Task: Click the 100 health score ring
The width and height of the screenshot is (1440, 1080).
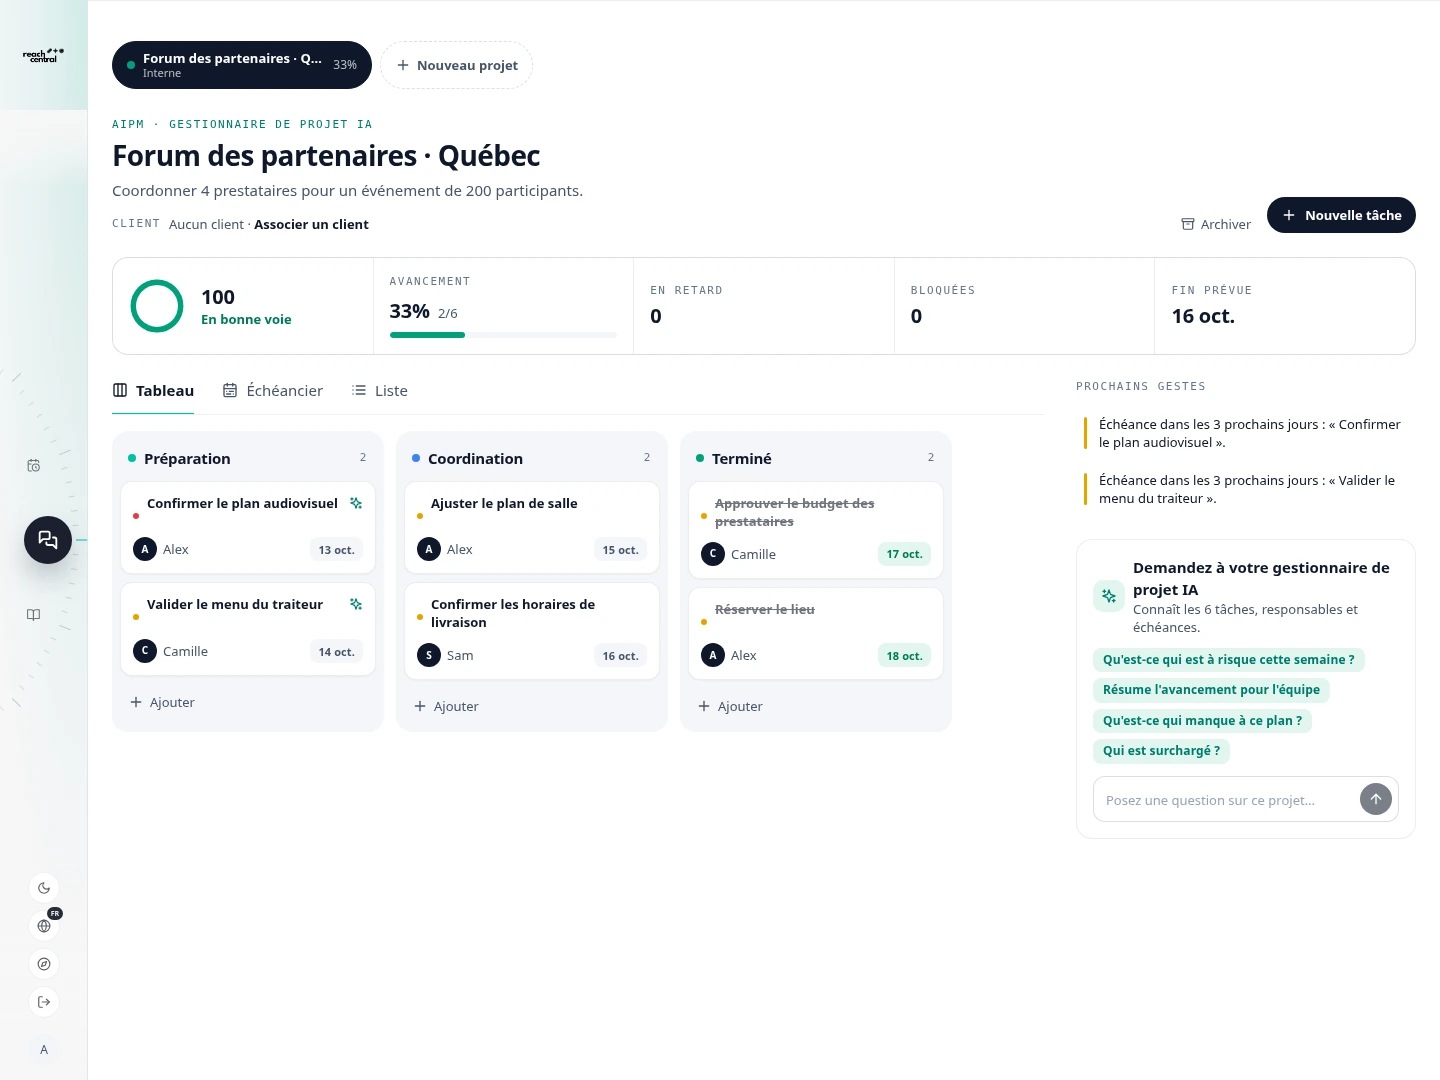Action: tap(157, 306)
